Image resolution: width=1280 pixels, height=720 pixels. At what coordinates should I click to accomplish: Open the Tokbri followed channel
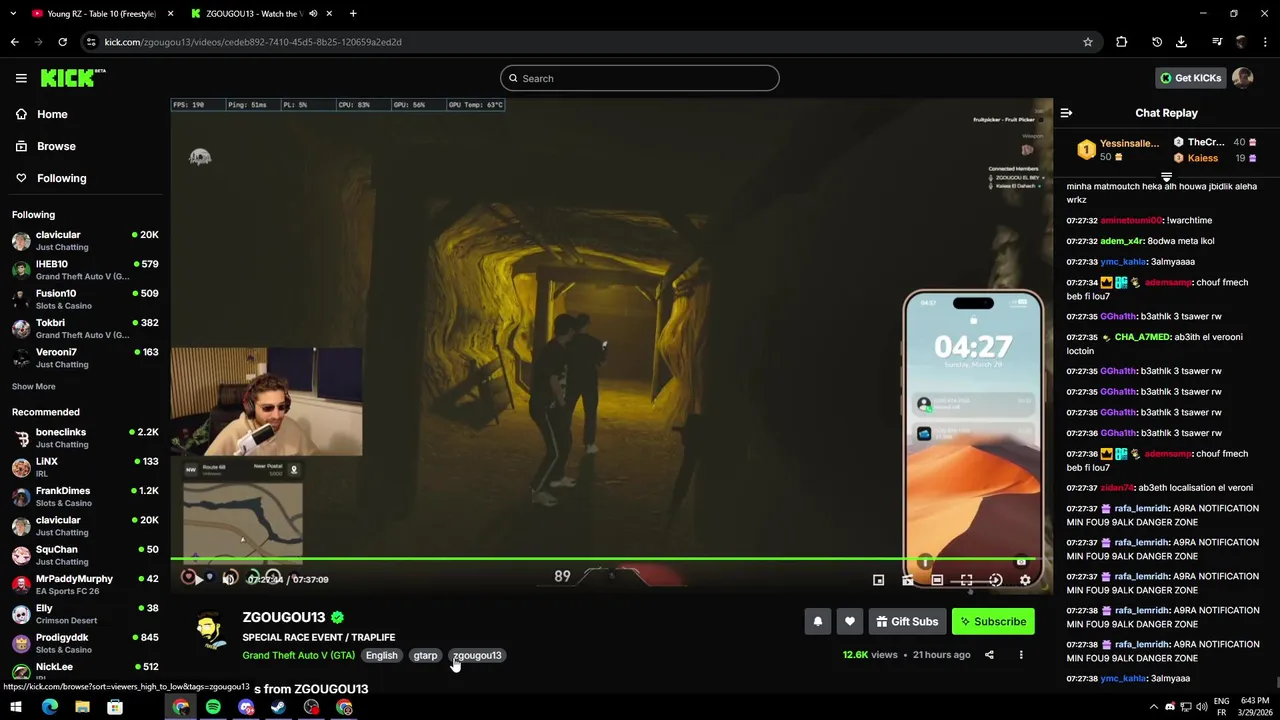[85, 328]
